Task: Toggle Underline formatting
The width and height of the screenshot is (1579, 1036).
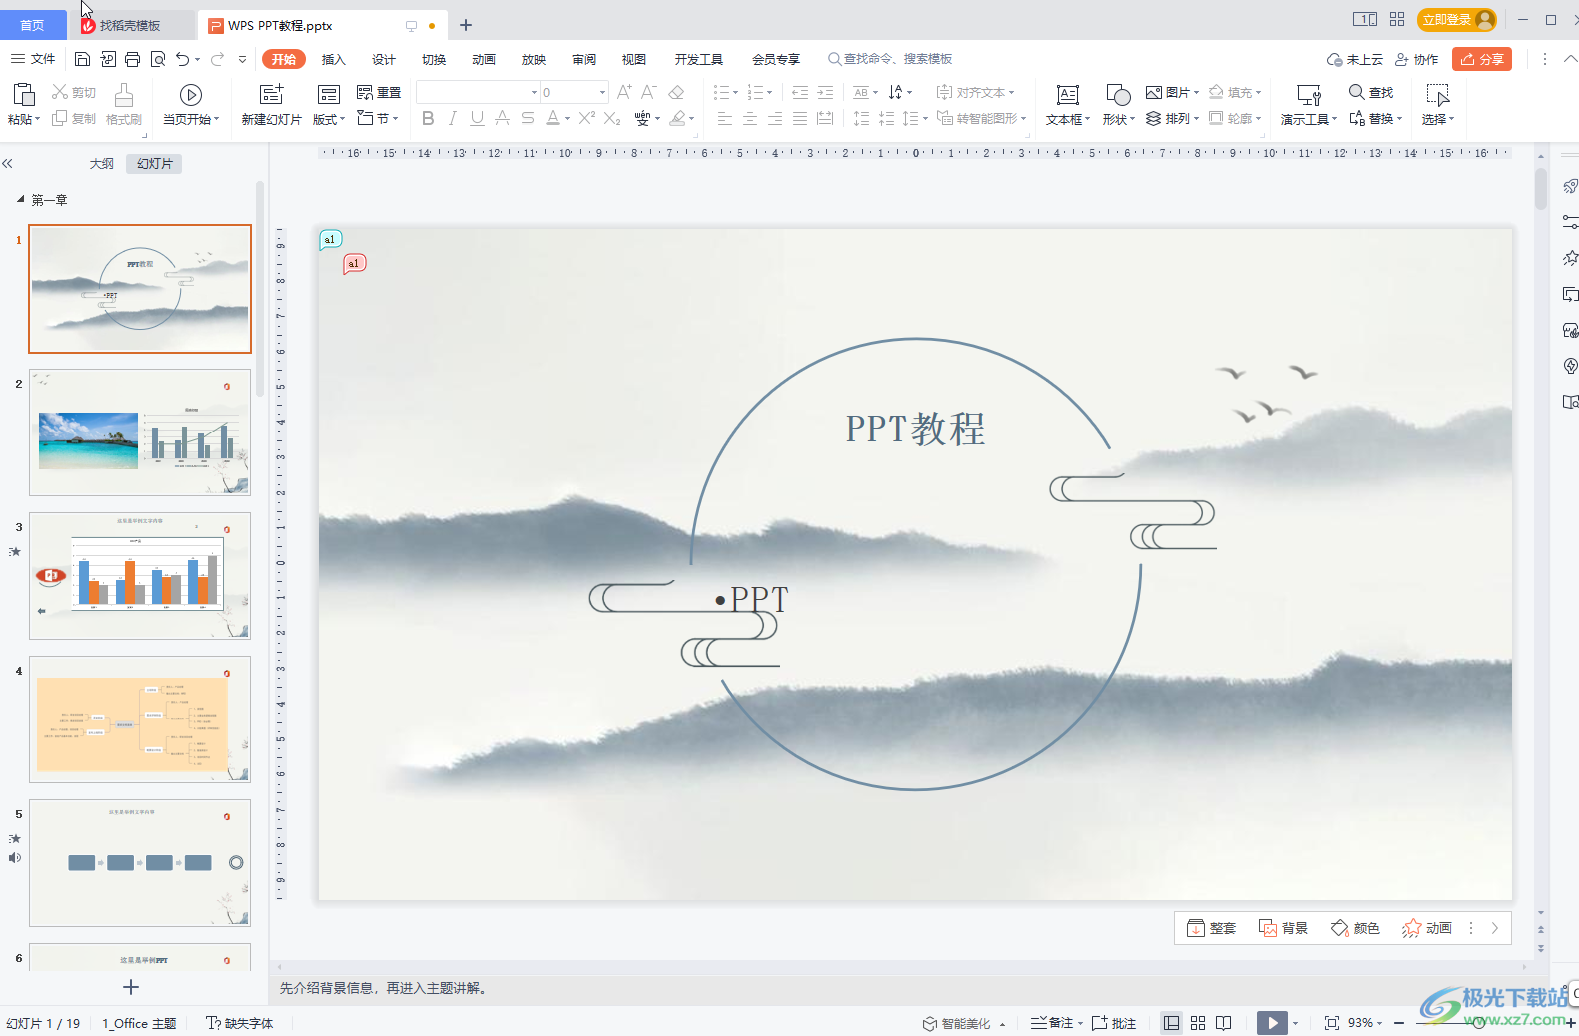Action: pyautogui.click(x=477, y=118)
